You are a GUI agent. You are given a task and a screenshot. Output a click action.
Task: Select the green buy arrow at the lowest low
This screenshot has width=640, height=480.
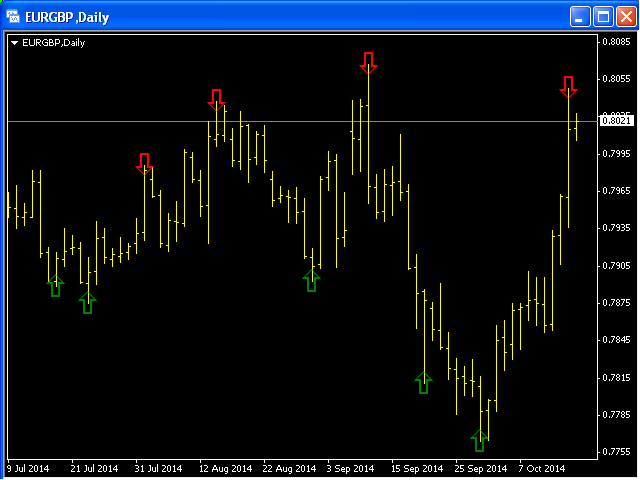pyautogui.click(x=480, y=441)
